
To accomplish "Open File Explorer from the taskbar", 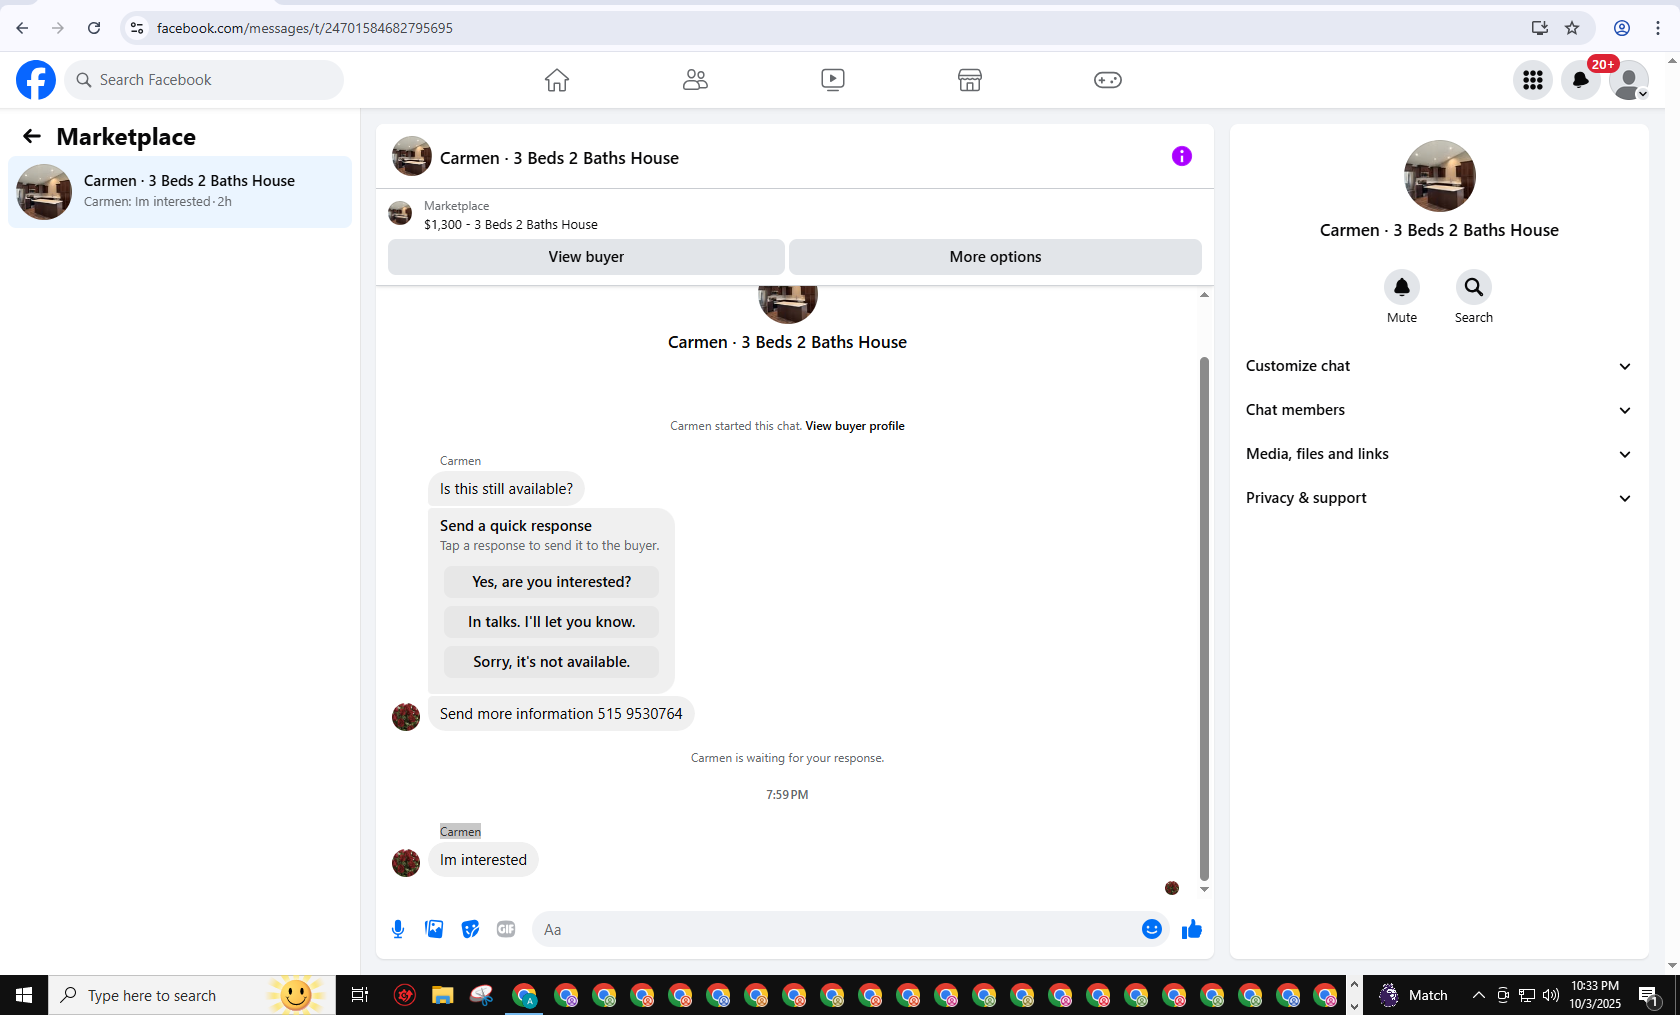I will click(442, 995).
